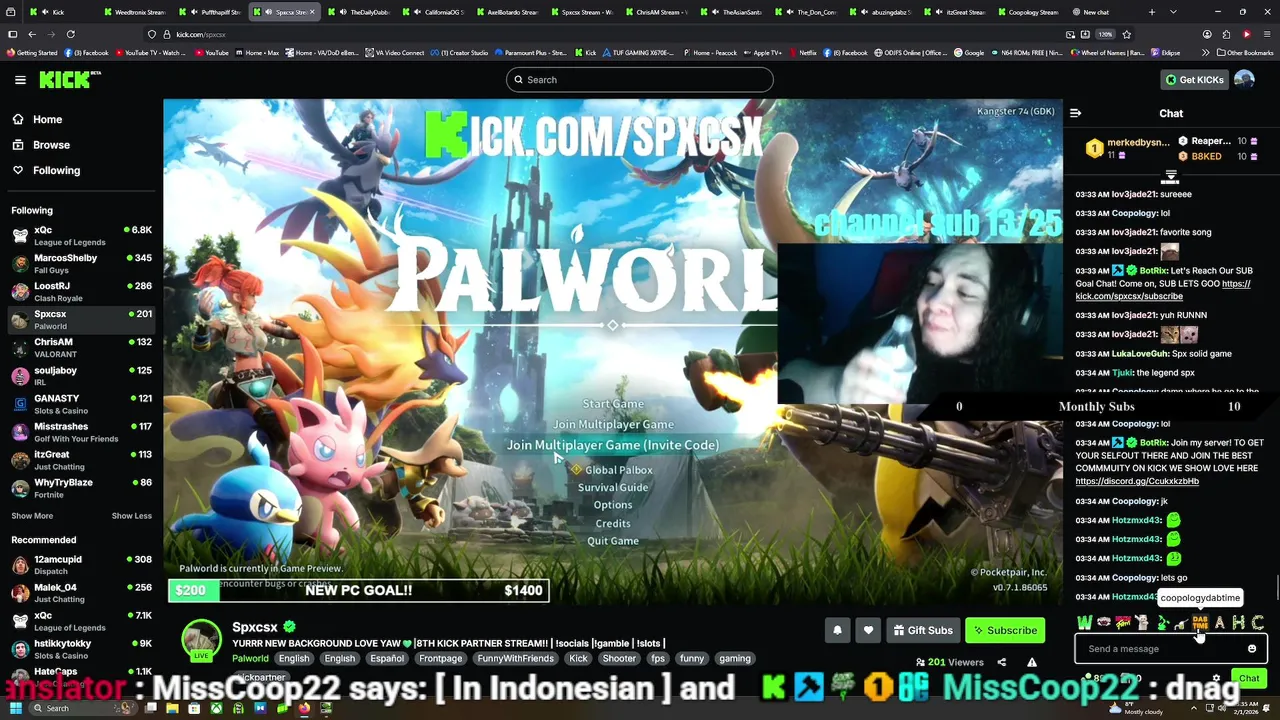Open Misstrashes channel
The width and height of the screenshot is (1280, 720).
(x=82, y=431)
